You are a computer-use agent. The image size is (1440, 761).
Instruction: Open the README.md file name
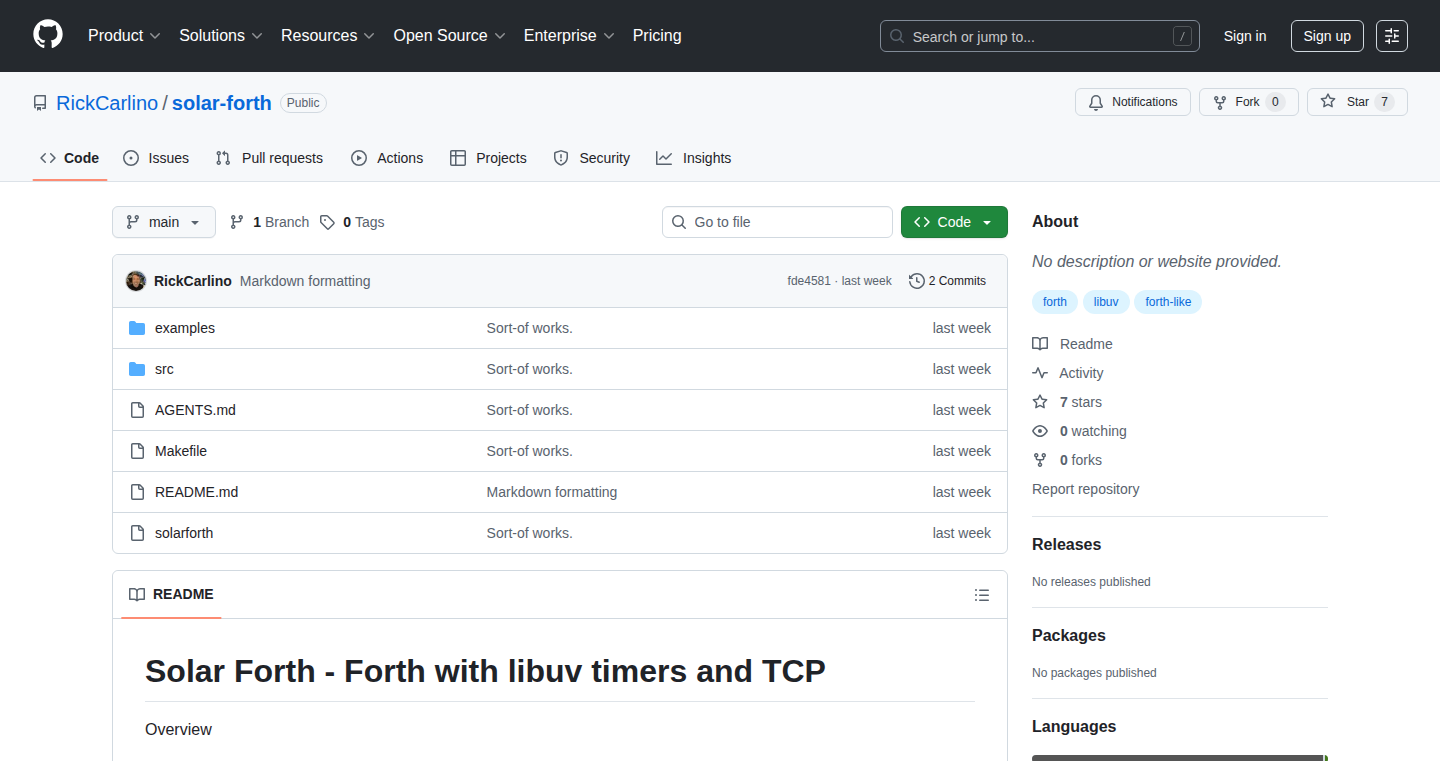click(196, 492)
